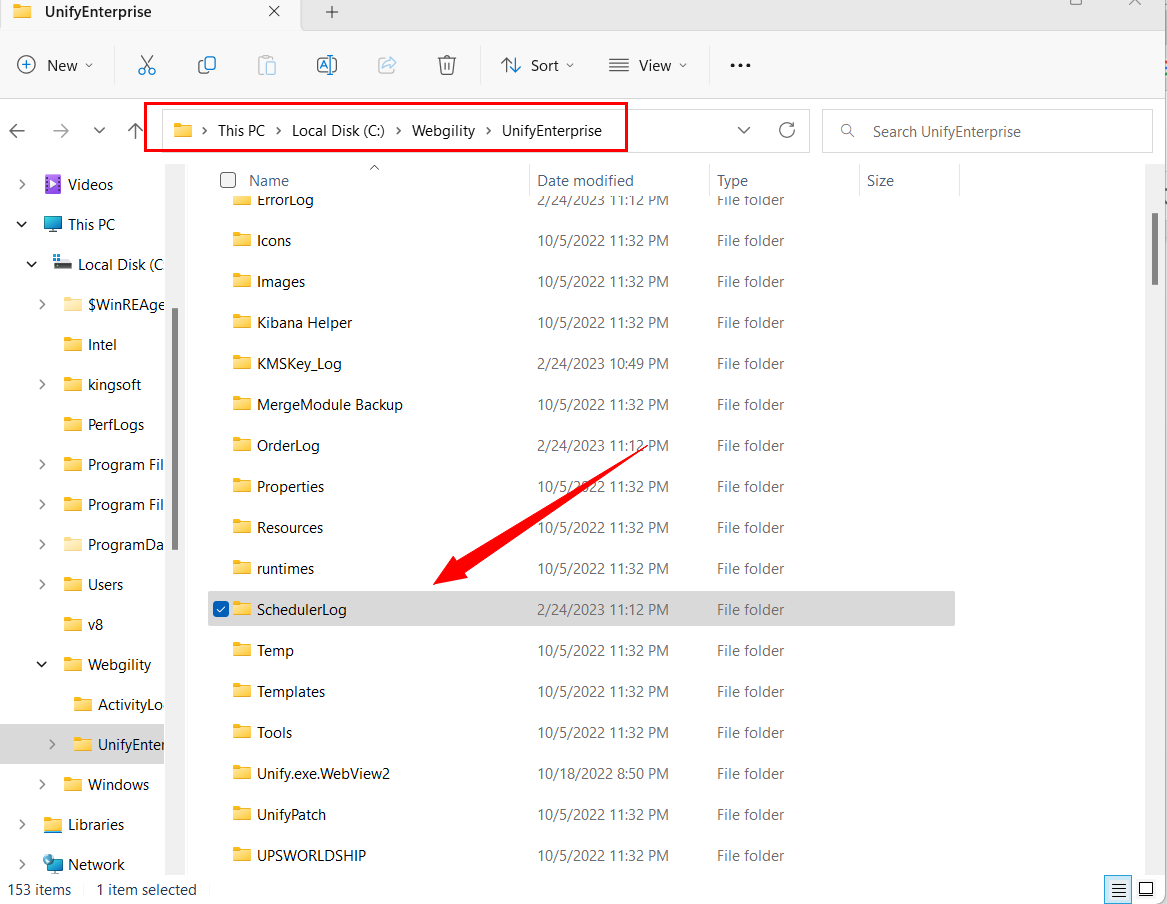Click the Videos library icon in sidebar

(52, 184)
